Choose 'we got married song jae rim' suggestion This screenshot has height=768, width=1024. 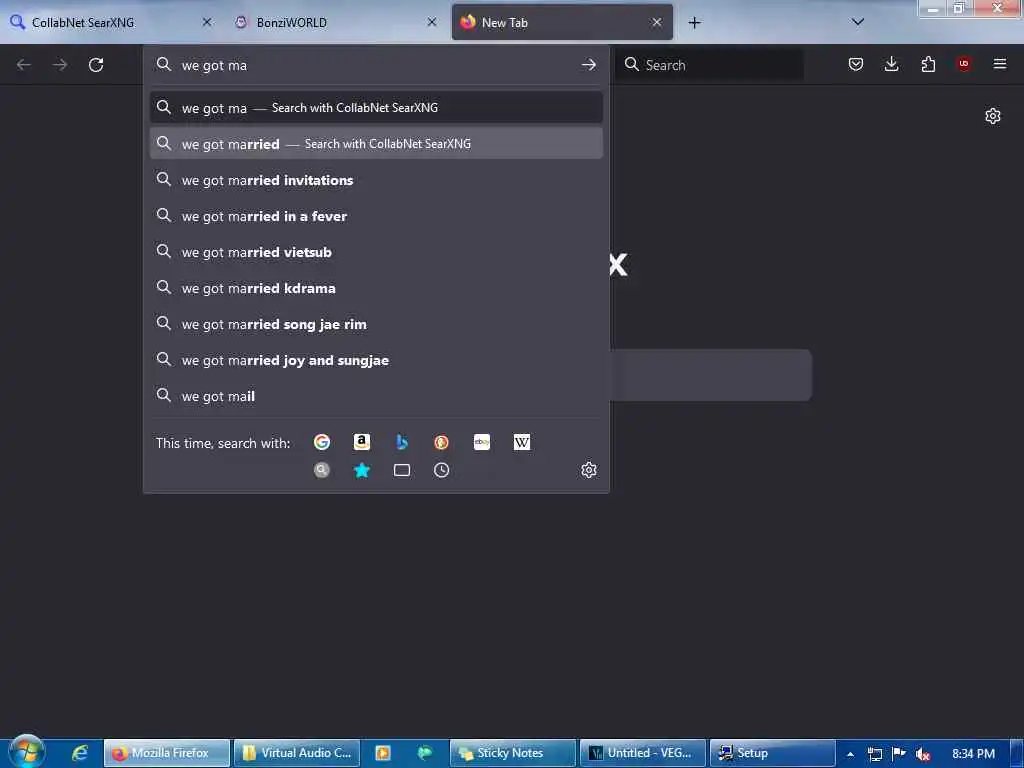[x=376, y=324]
